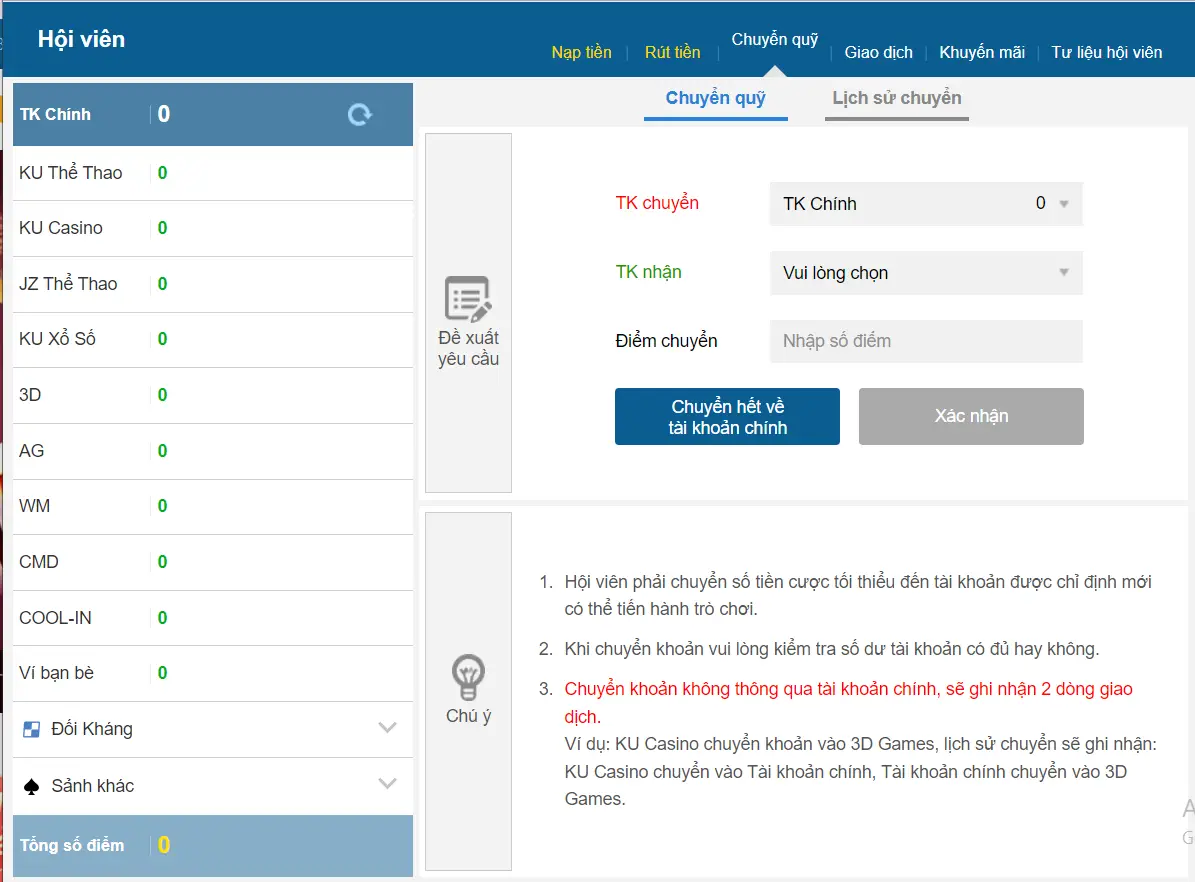Click the Chuyển hết về tài khoản chính button
The width and height of the screenshot is (1195, 882).
coord(727,416)
